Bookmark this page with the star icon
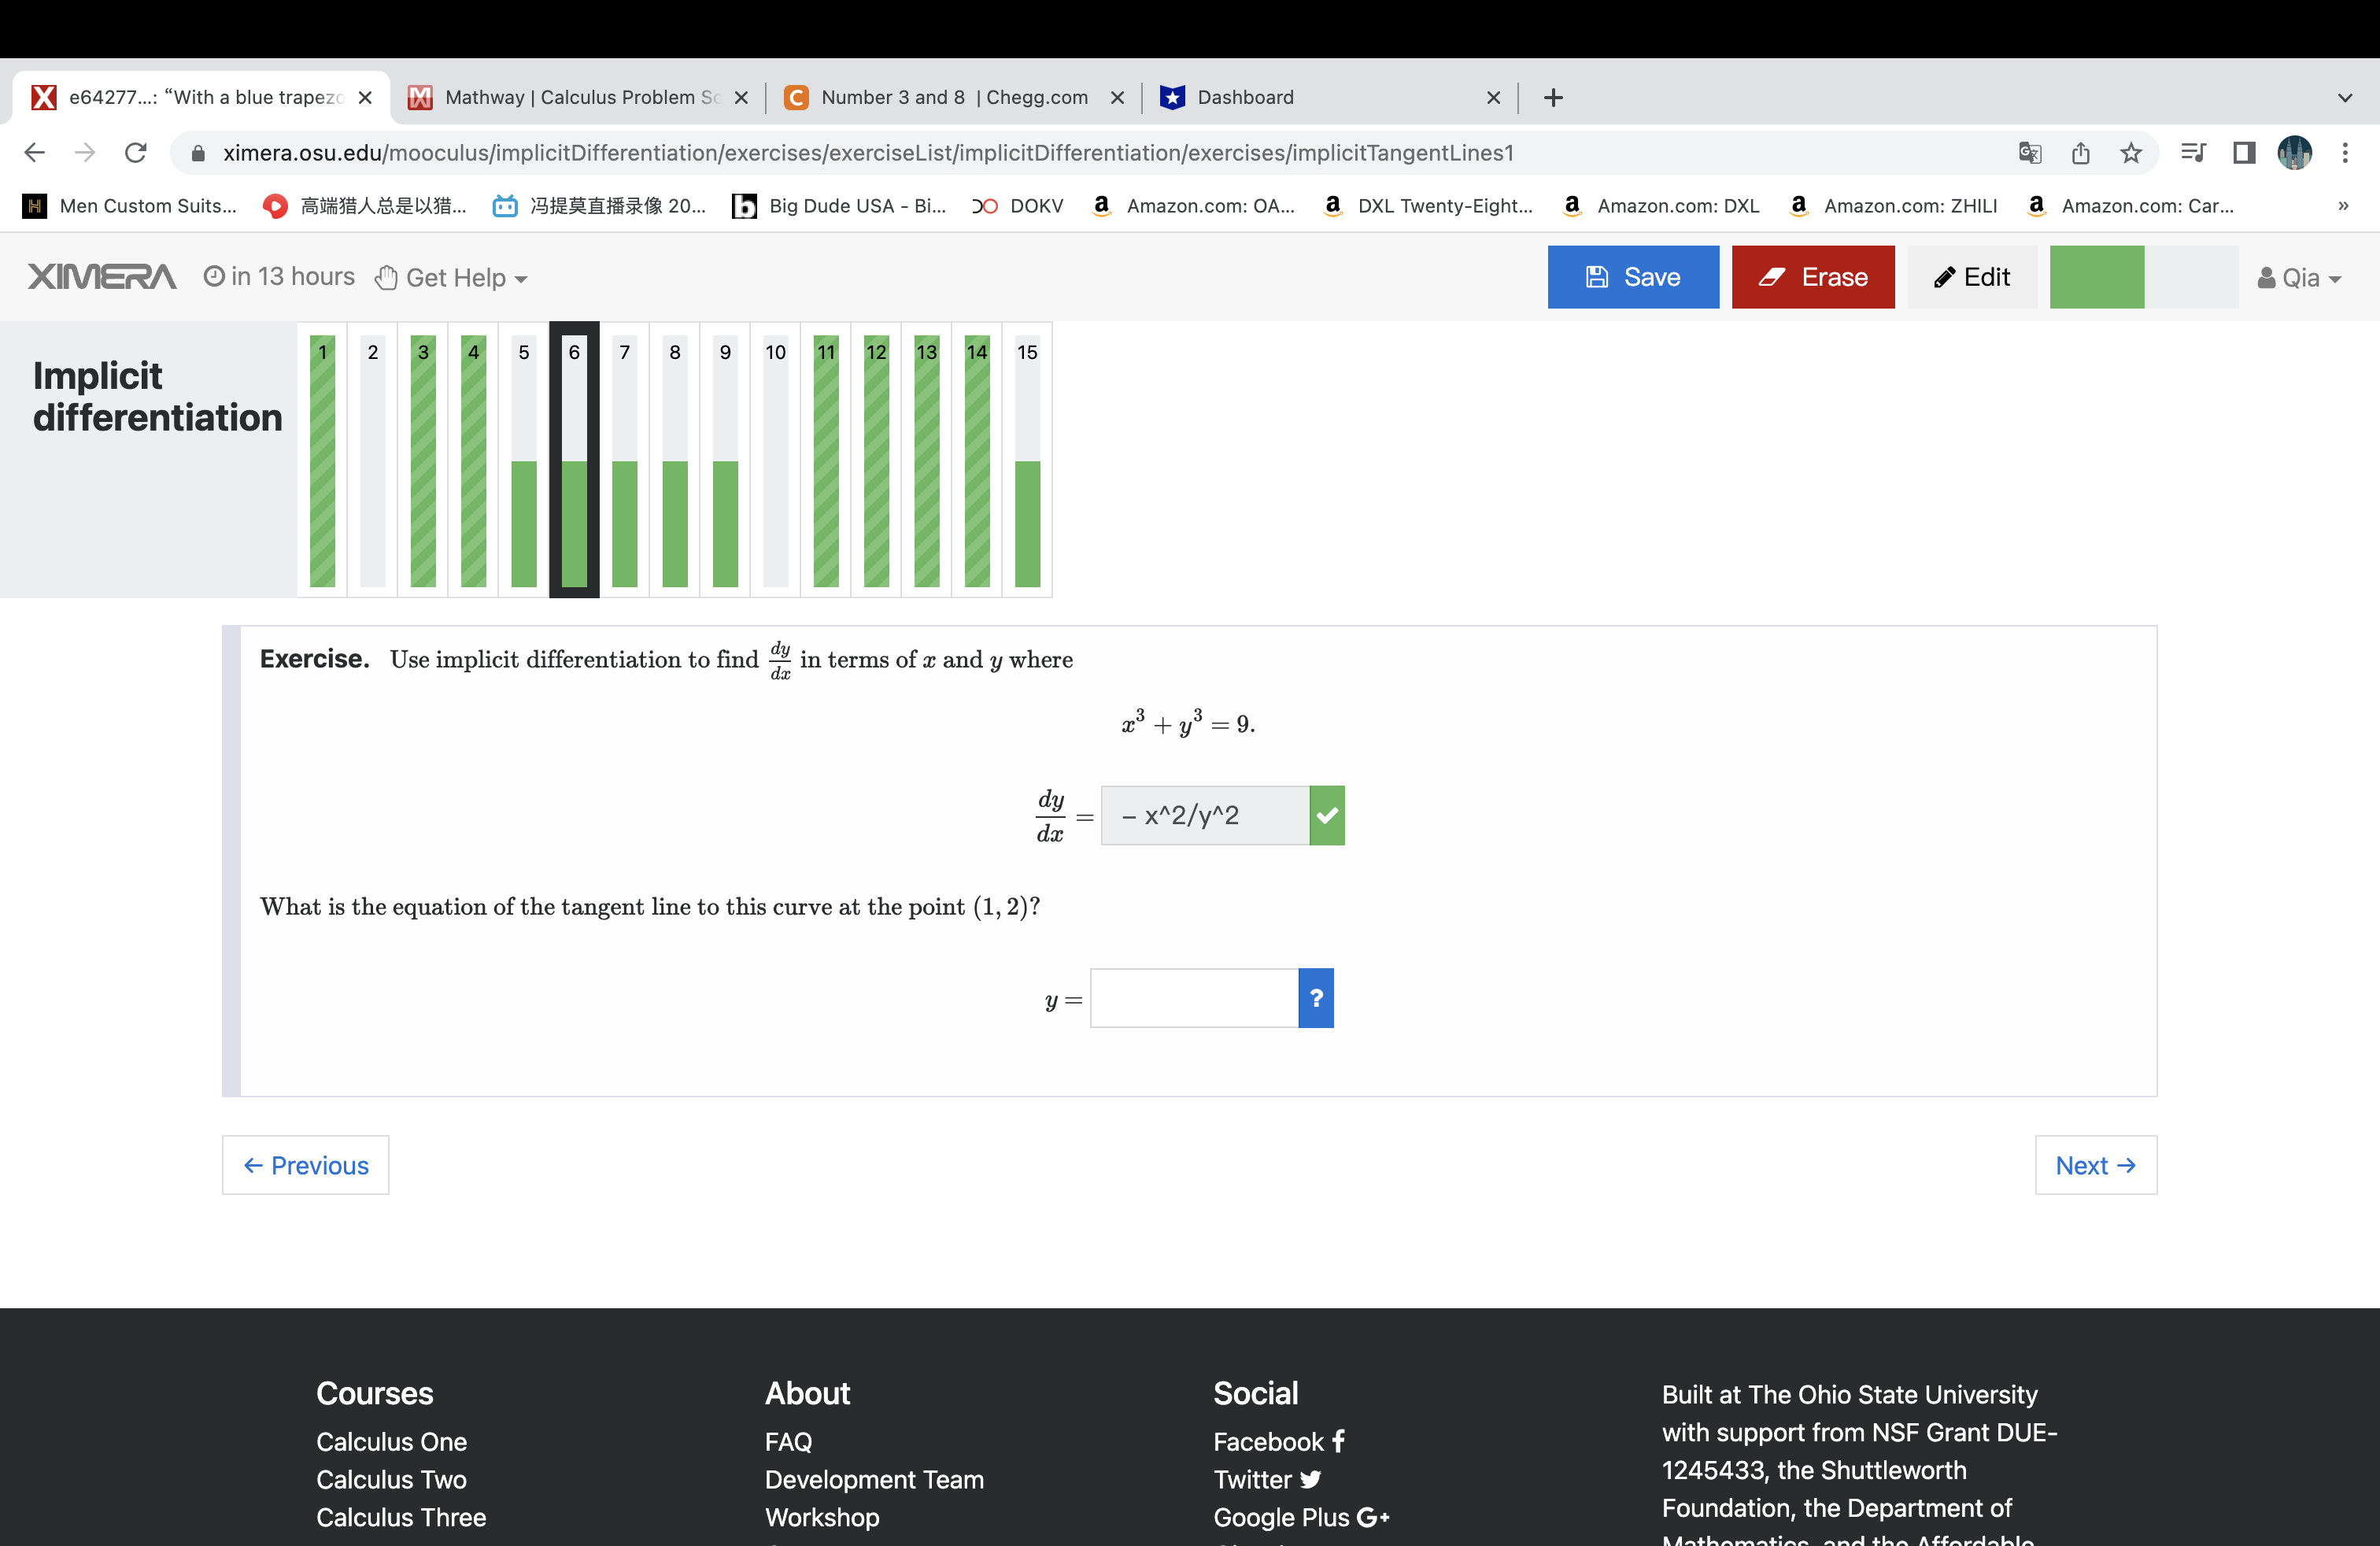Viewport: 2380px width, 1546px height. (x=2130, y=153)
